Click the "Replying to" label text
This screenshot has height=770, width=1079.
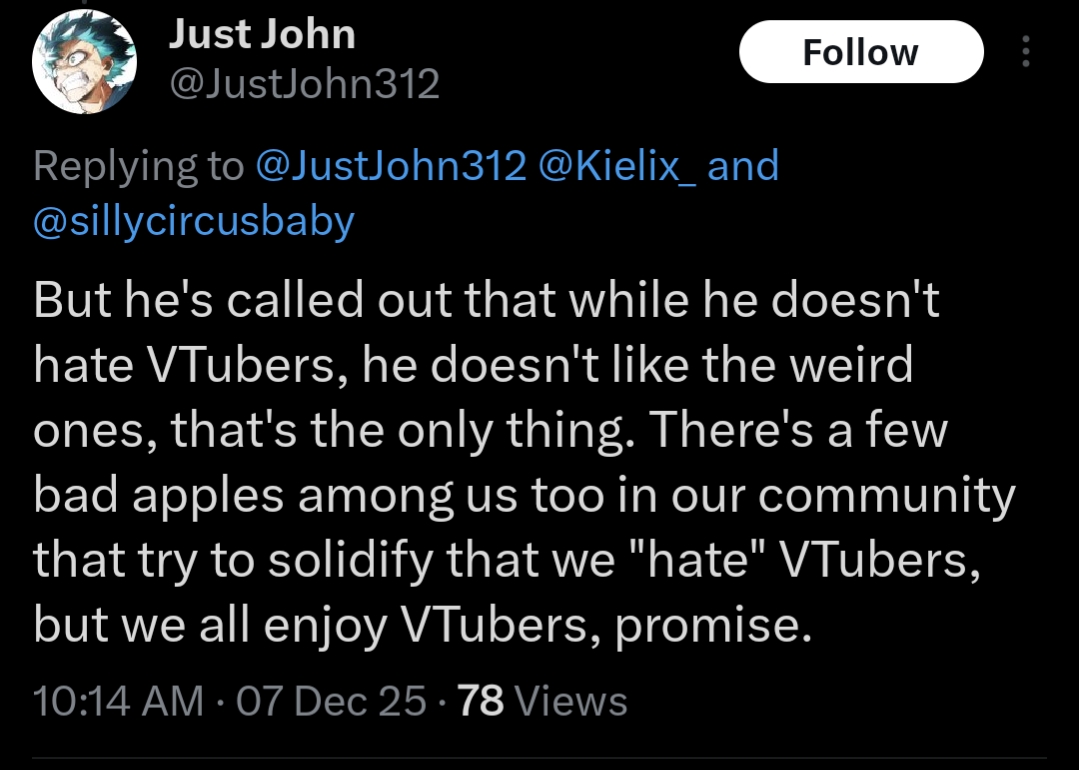point(138,165)
